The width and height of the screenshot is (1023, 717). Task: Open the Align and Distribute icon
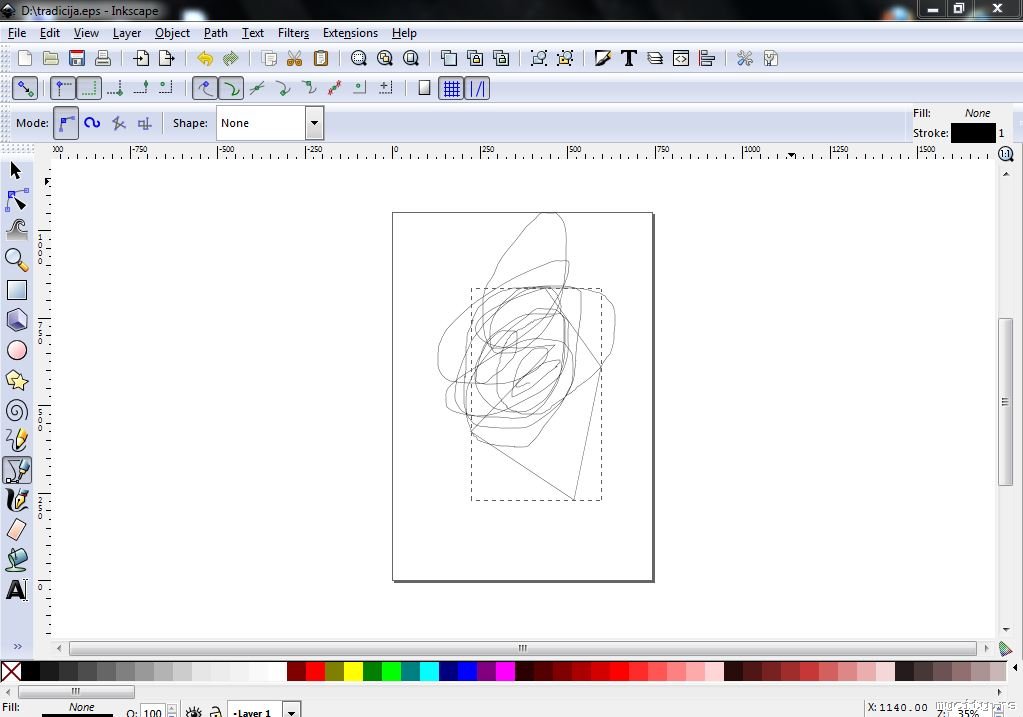tap(707, 58)
